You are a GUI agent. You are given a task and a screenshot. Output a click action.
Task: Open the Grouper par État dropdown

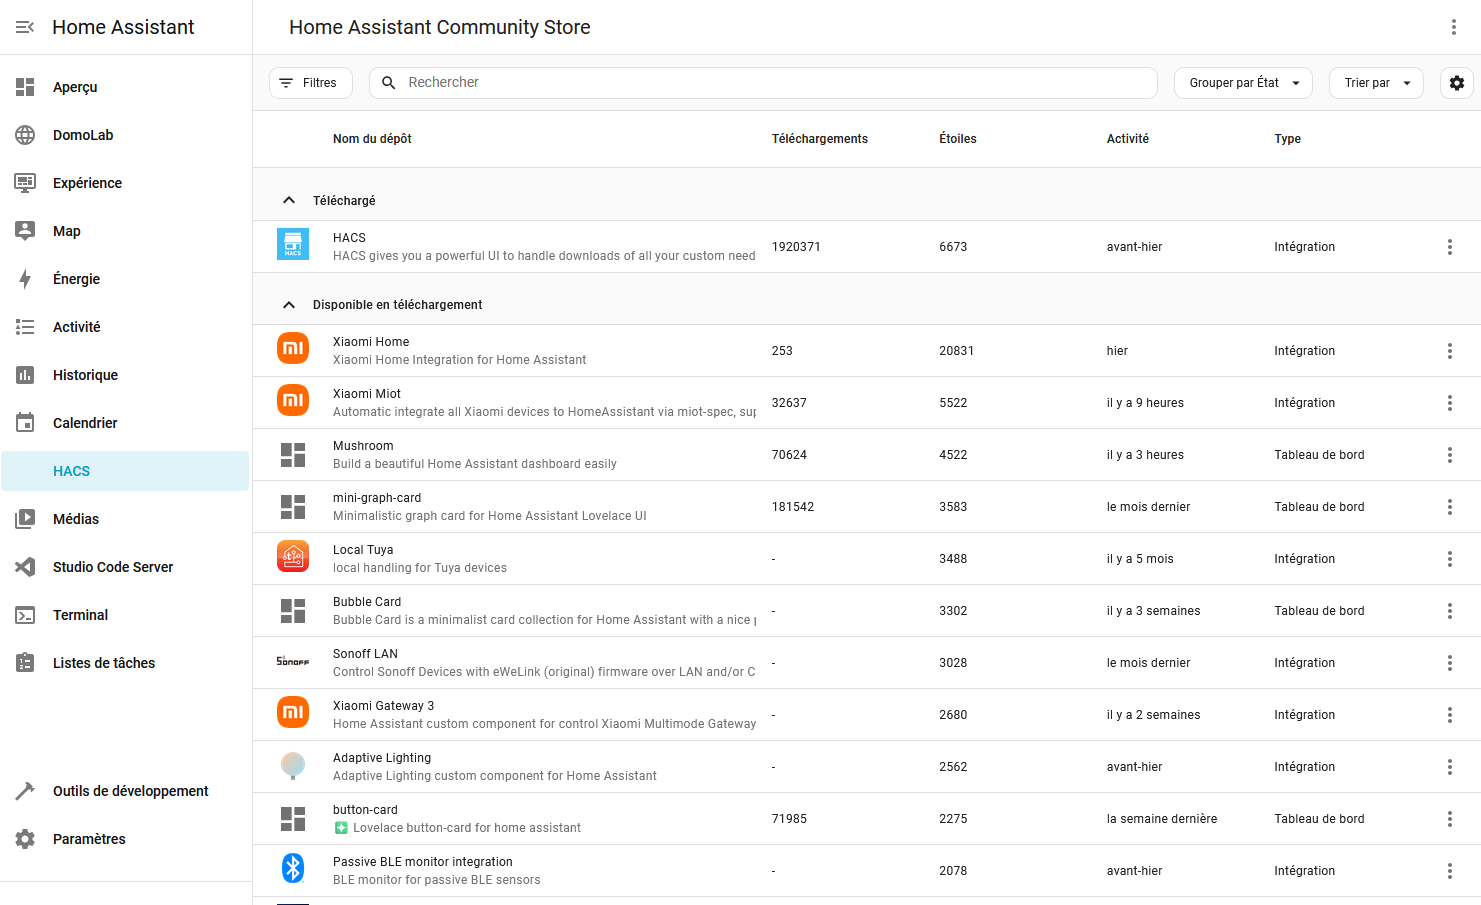click(x=1242, y=83)
